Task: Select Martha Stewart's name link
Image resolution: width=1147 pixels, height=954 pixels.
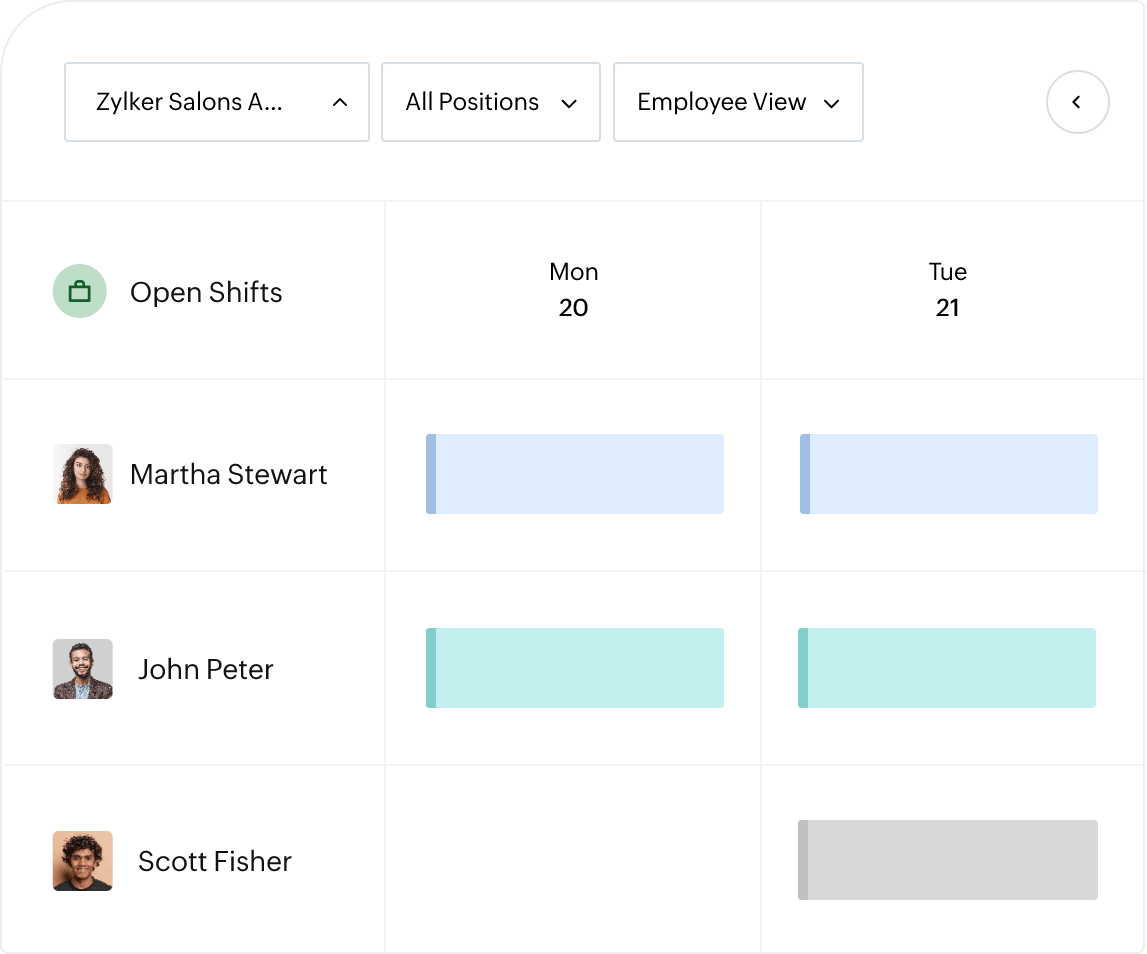Action: (x=228, y=474)
